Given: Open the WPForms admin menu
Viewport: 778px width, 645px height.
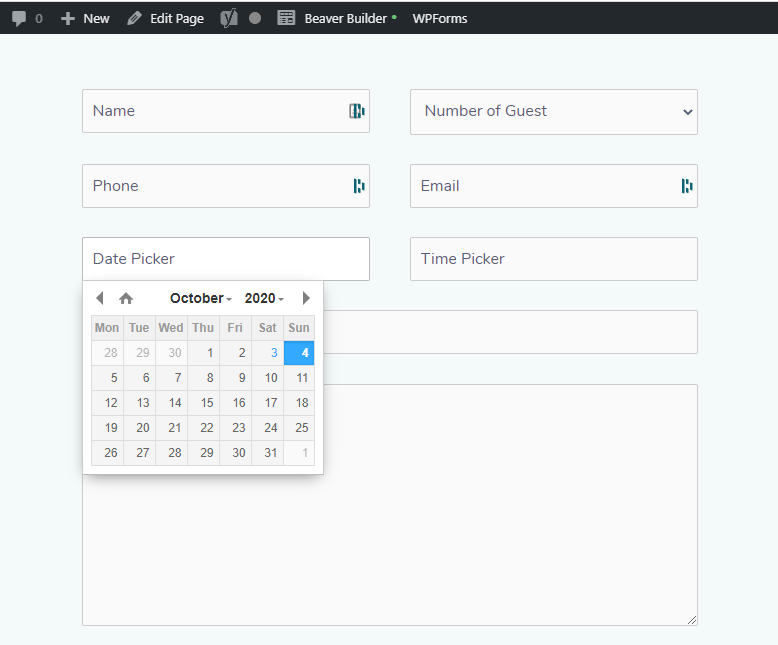Looking at the screenshot, I should pyautogui.click(x=440, y=18).
